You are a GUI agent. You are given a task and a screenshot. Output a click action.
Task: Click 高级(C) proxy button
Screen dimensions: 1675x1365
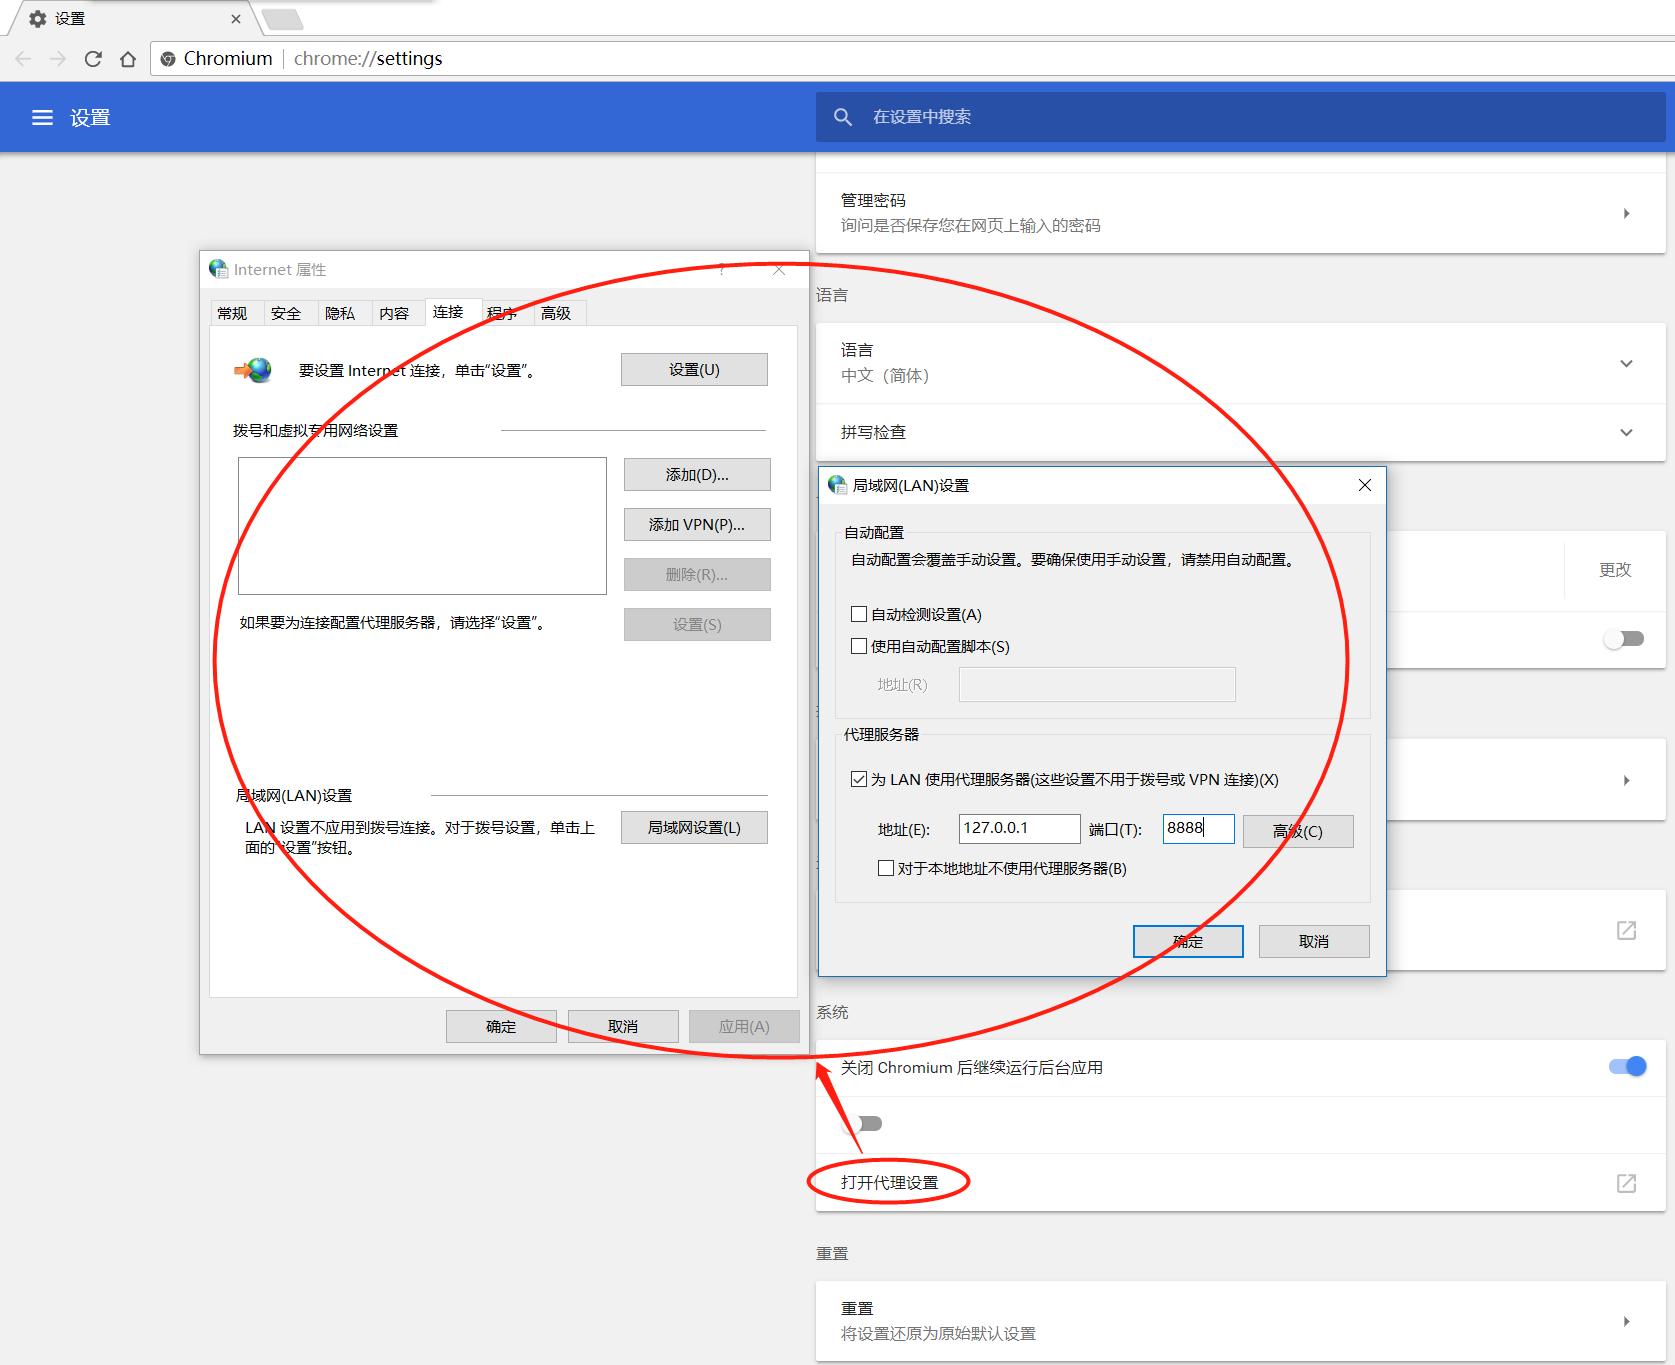pyautogui.click(x=1298, y=831)
